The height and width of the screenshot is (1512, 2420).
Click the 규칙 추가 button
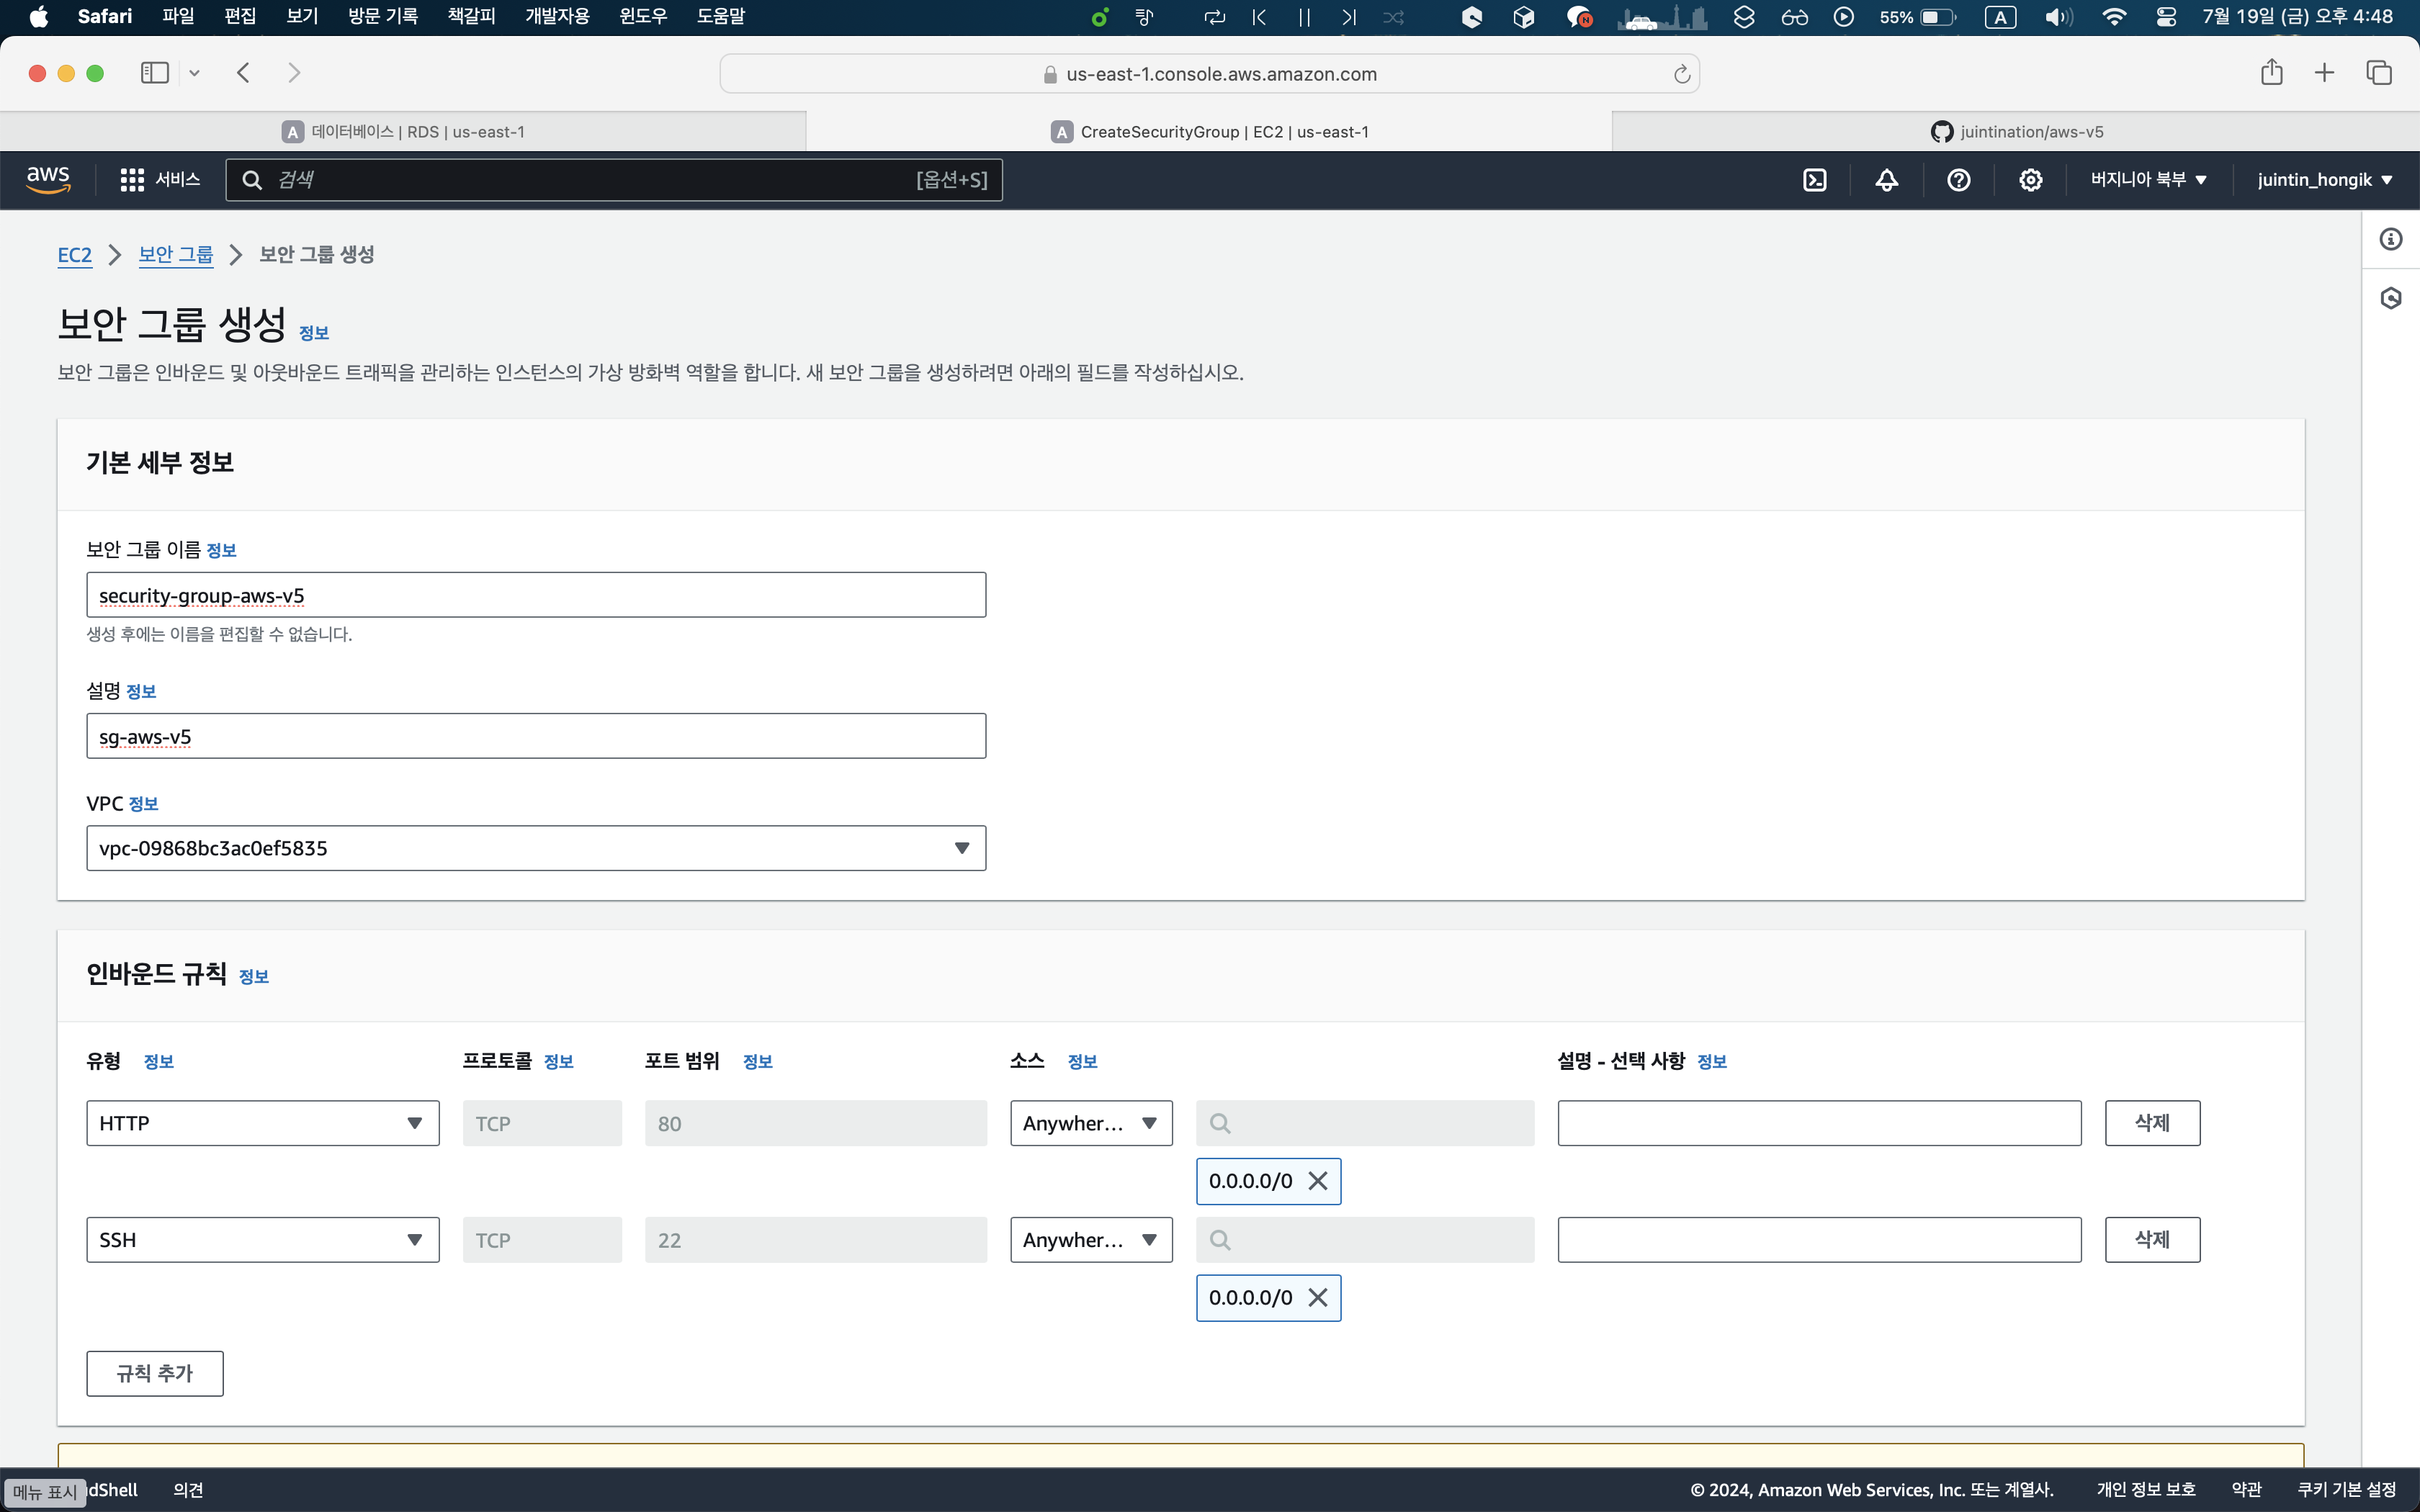[155, 1374]
